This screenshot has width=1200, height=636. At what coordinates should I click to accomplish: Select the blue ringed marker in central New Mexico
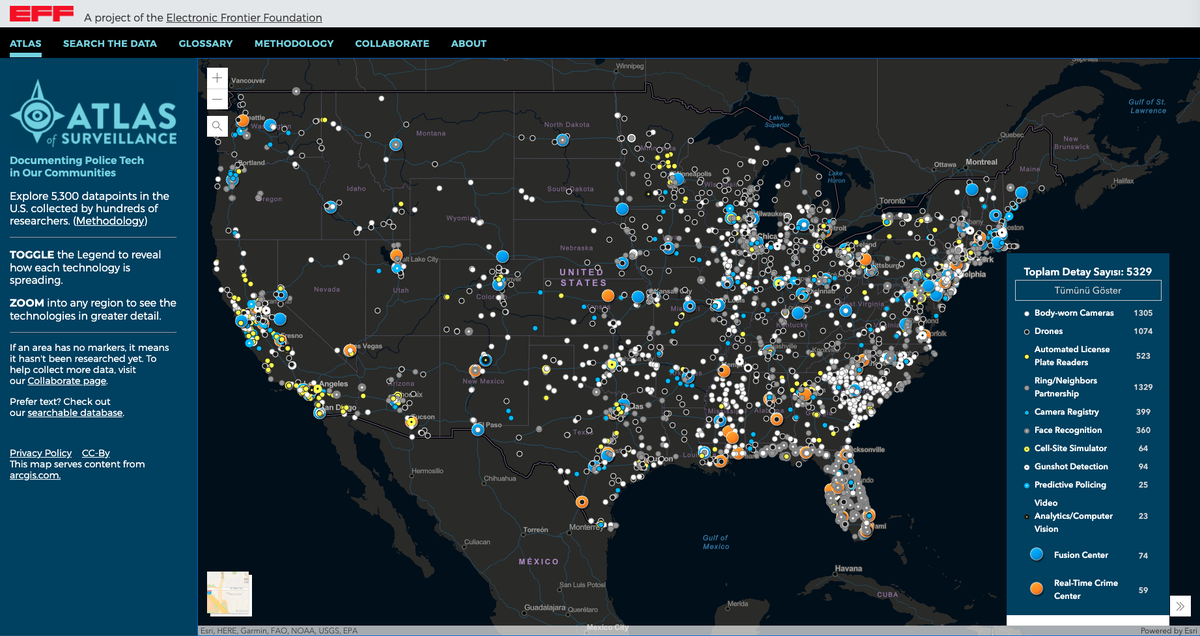pos(485,360)
